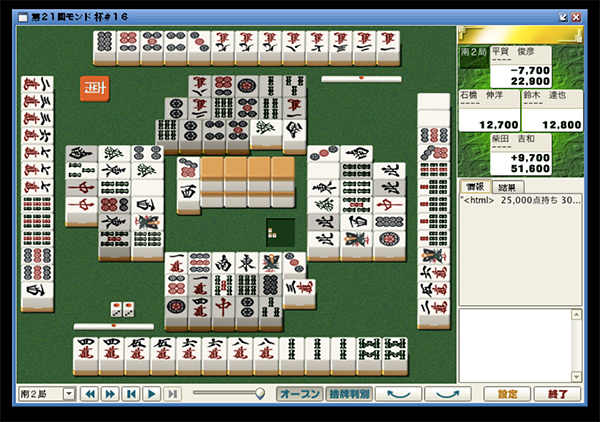Viewport: 600px width, 422px height.
Task: Open the 南2局 round dropdown arrow
Action: (69, 394)
